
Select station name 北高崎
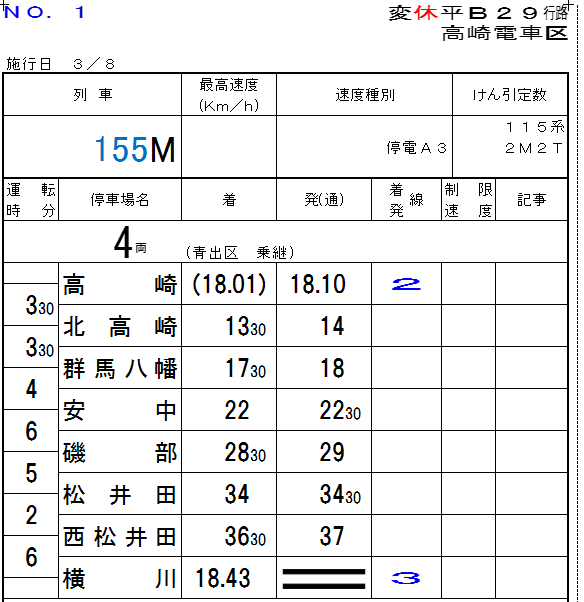click(x=120, y=326)
